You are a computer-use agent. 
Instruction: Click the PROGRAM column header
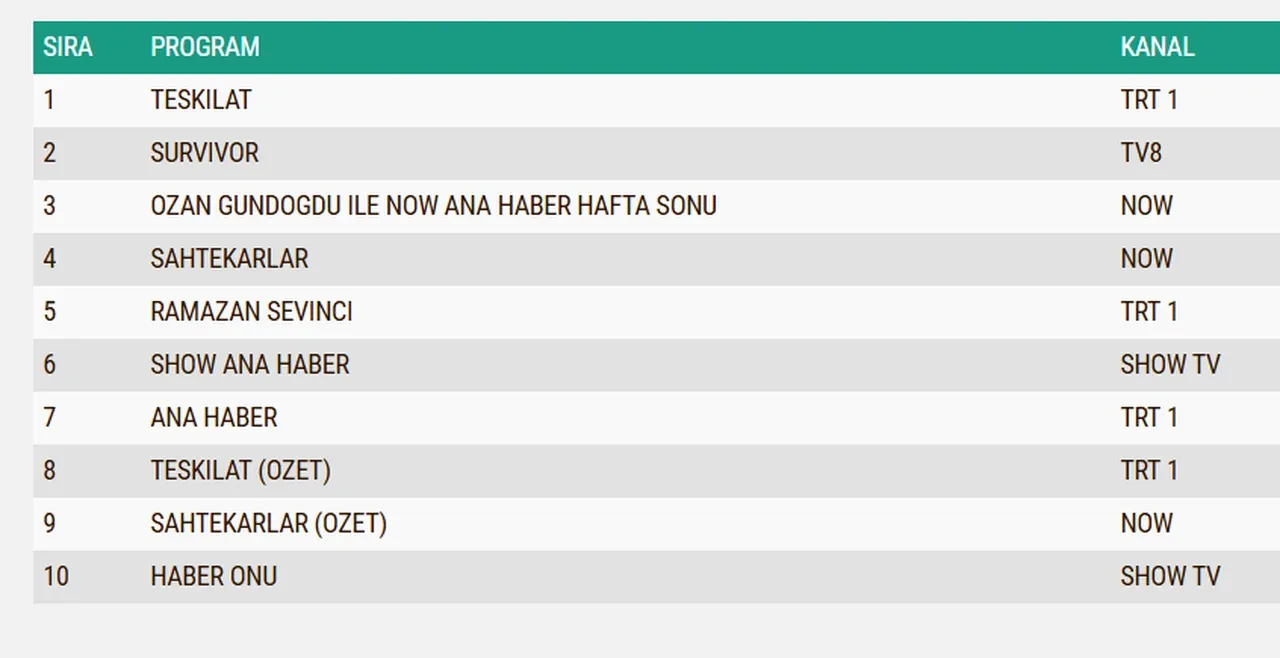tap(205, 47)
